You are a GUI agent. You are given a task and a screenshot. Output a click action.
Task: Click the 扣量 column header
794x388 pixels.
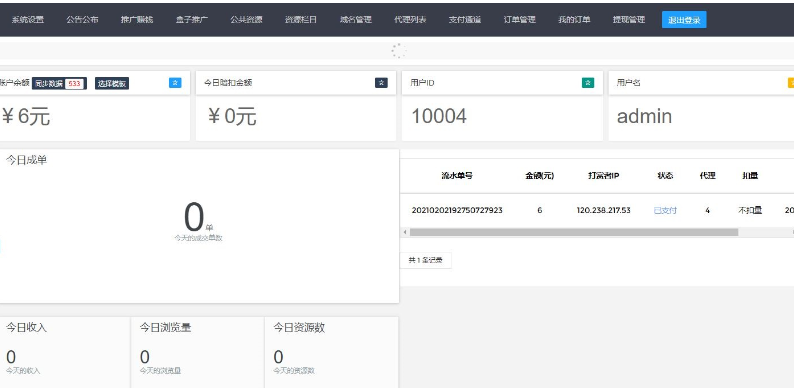[750, 176]
